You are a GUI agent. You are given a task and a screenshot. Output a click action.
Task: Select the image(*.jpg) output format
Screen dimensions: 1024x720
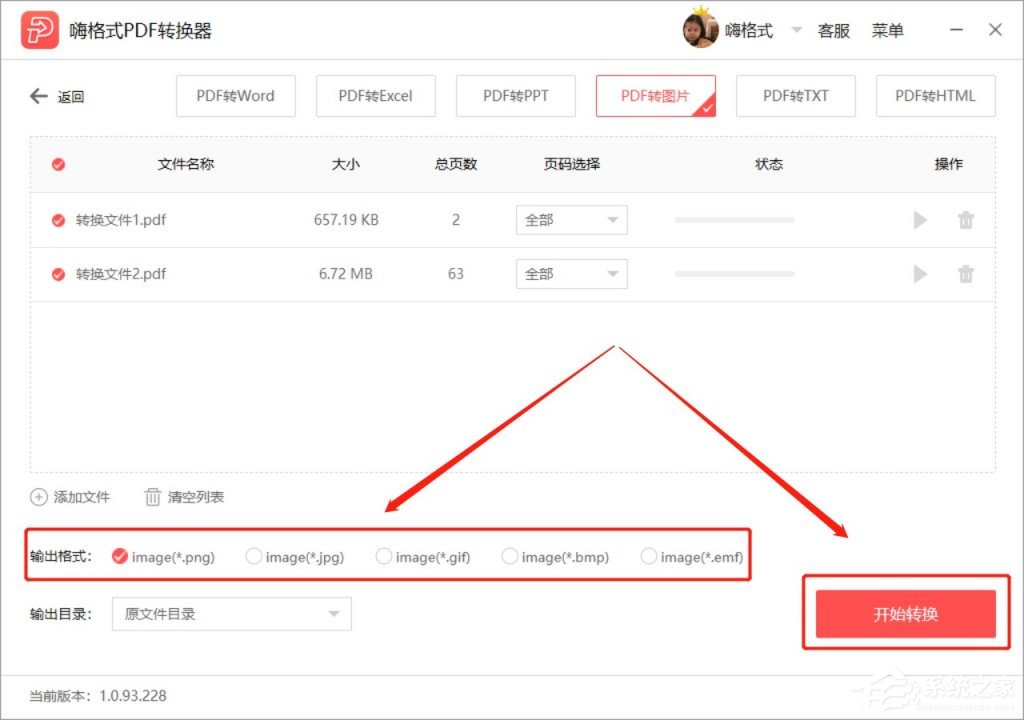(x=254, y=557)
